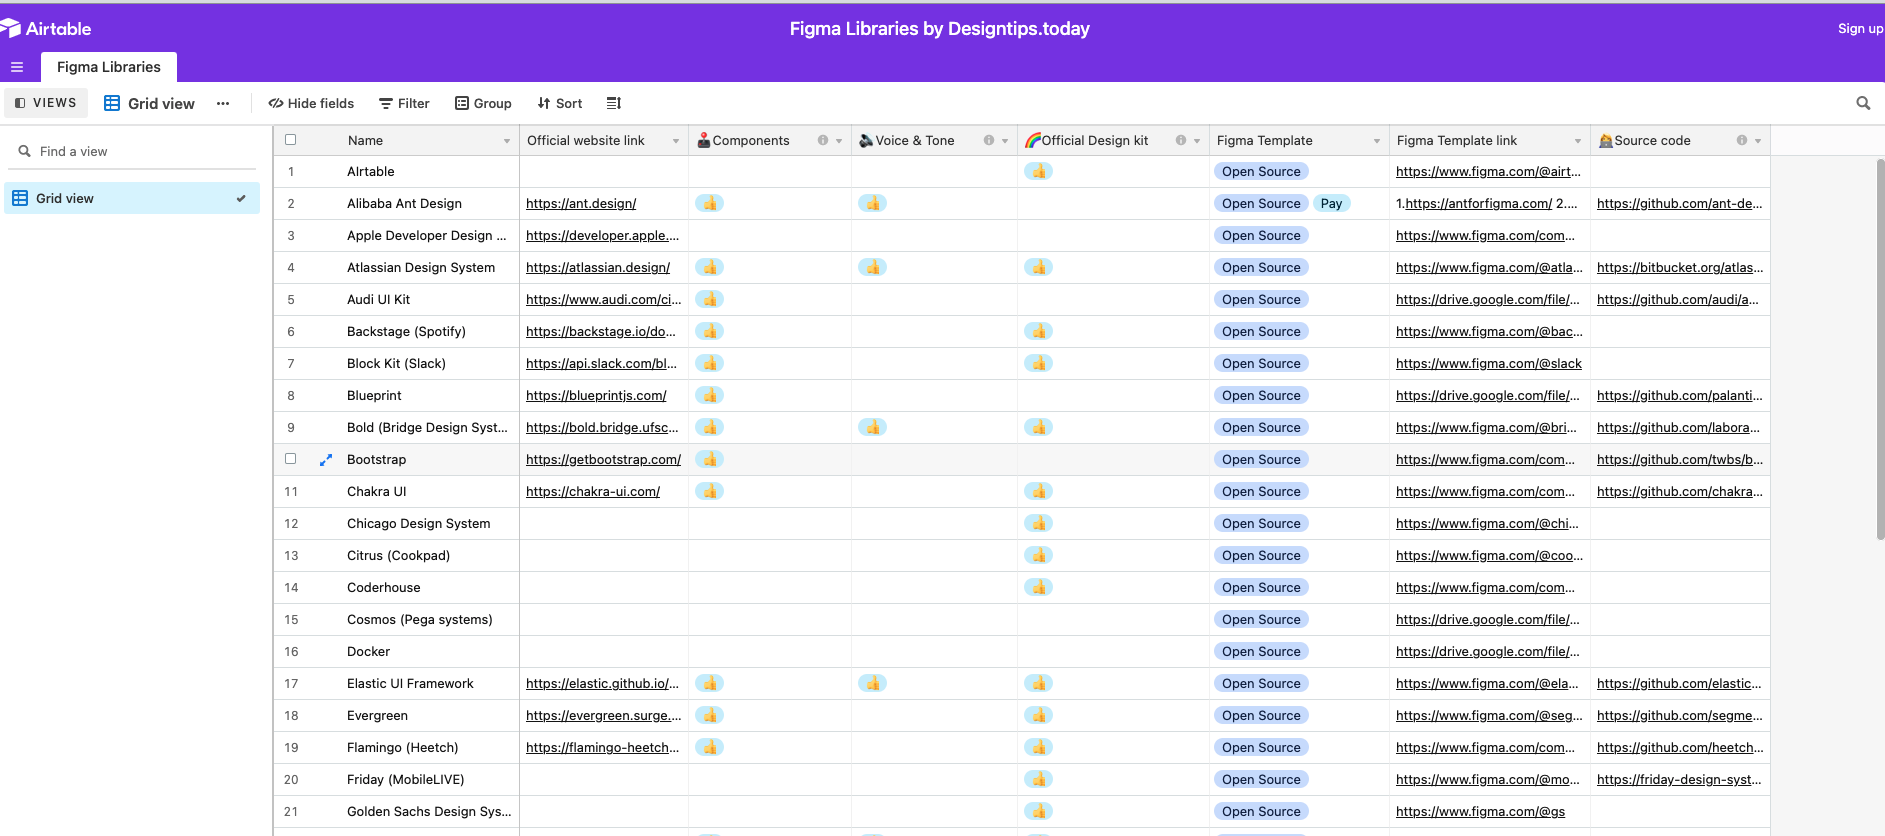This screenshot has height=836, width=1885.
Task: Open the Official website link column dropdown
Action: click(676, 141)
